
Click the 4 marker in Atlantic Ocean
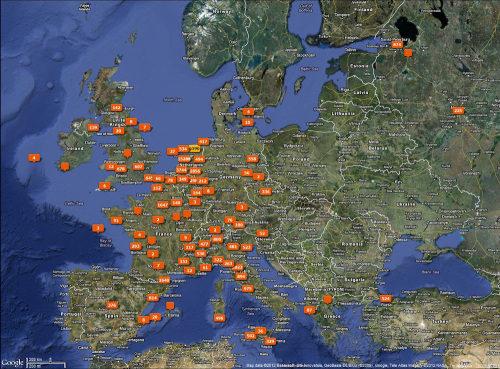34,158
